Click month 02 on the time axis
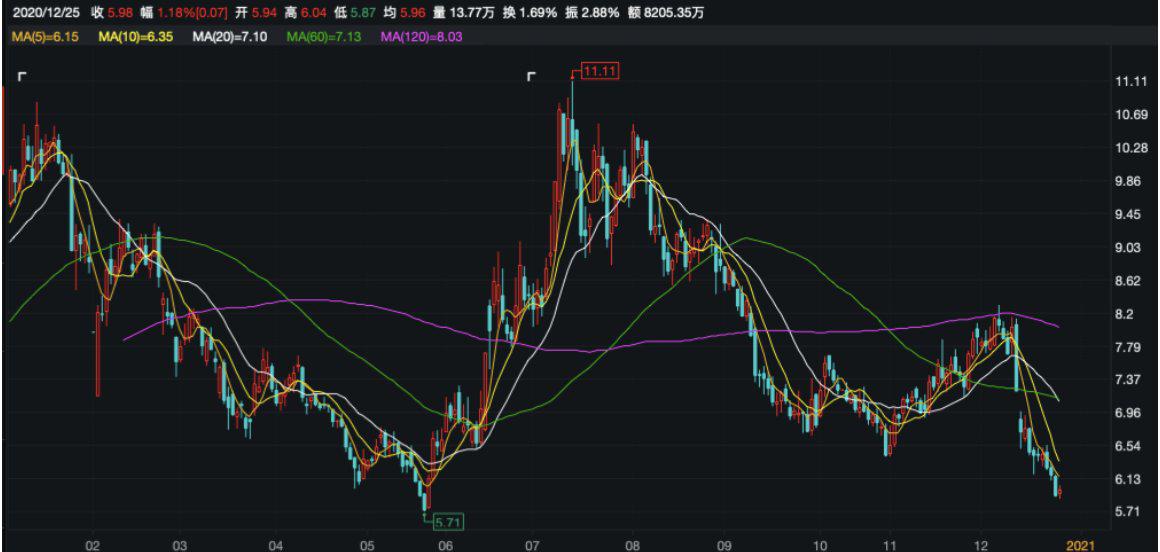 (x=92, y=545)
